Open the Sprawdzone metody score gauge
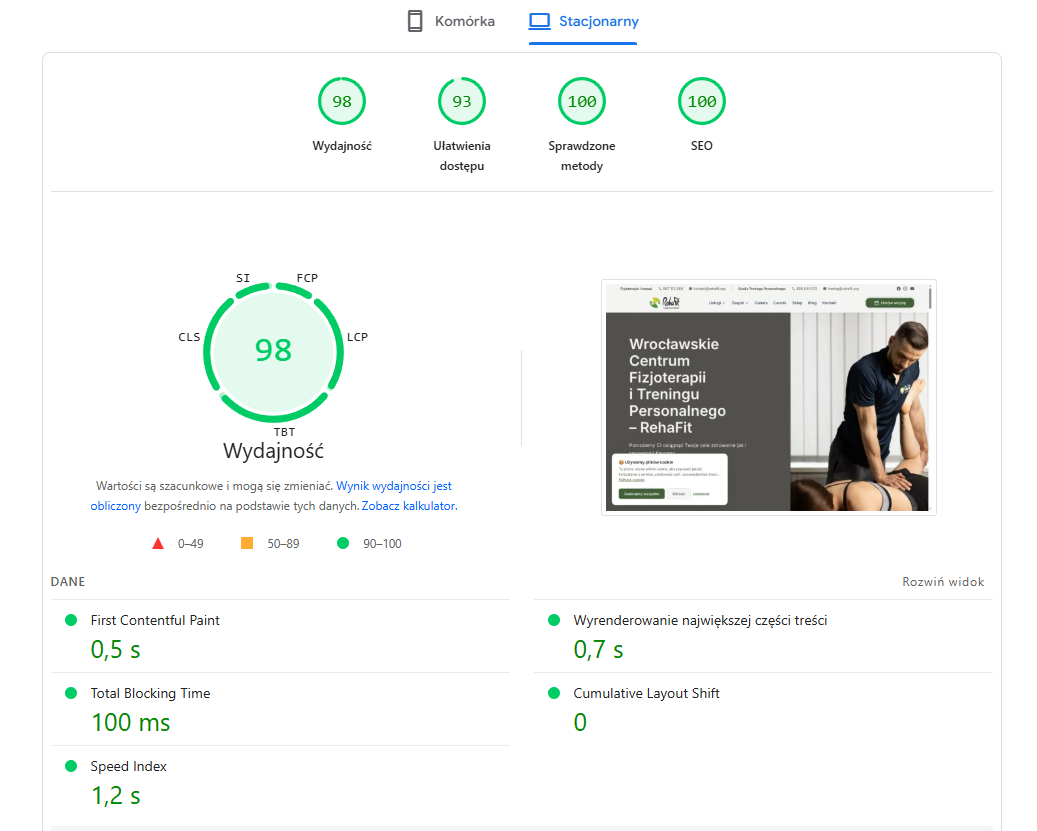 pos(582,101)
